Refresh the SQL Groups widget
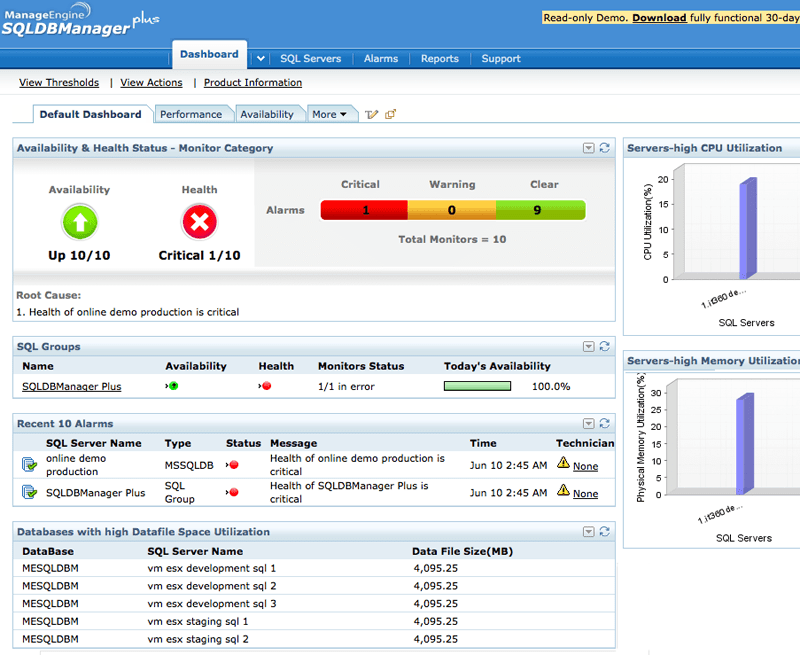 point(604,346)
